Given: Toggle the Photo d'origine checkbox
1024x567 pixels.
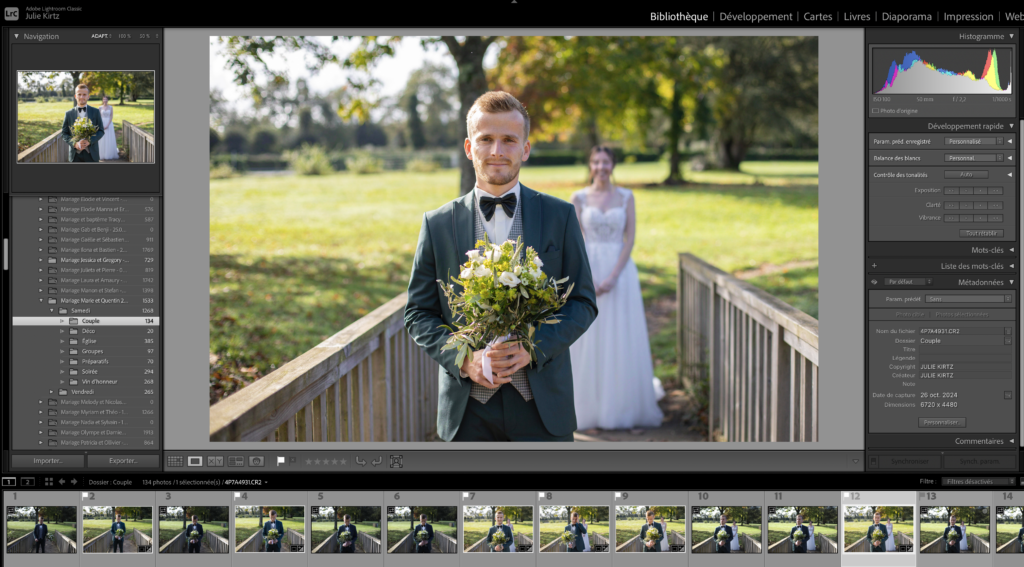Looking at the screenshot, I should (875, 111).
